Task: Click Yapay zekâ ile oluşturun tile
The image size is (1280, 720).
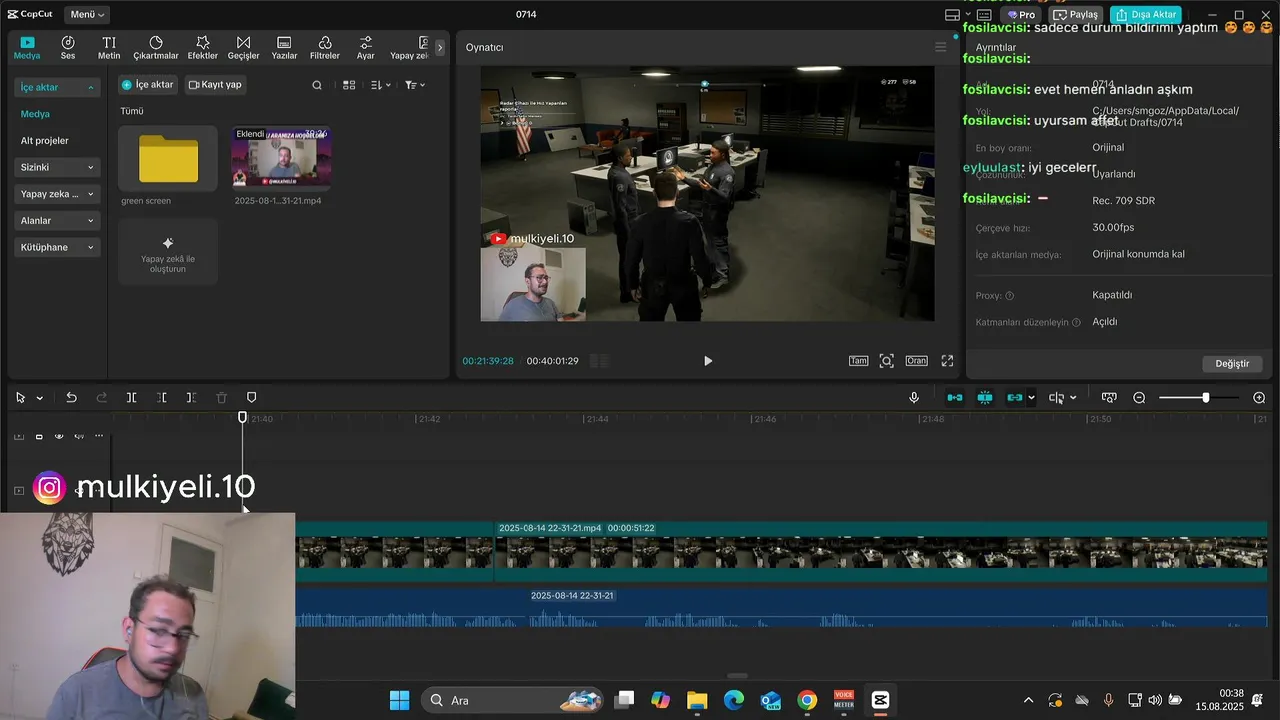Action: coord(168,252)
